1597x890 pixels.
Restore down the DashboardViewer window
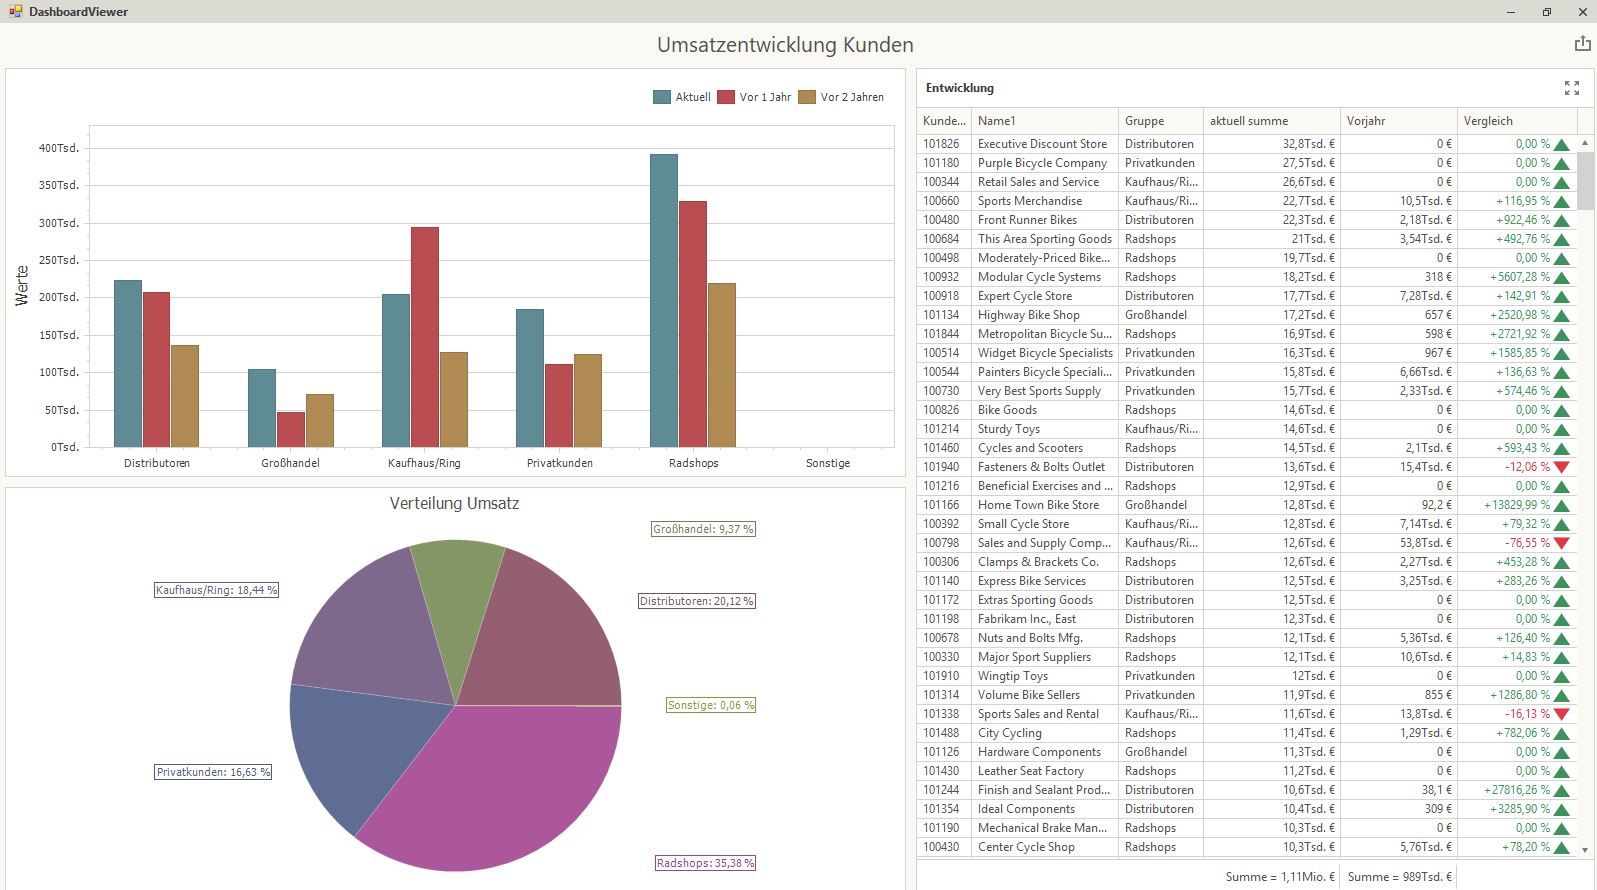1546,12
